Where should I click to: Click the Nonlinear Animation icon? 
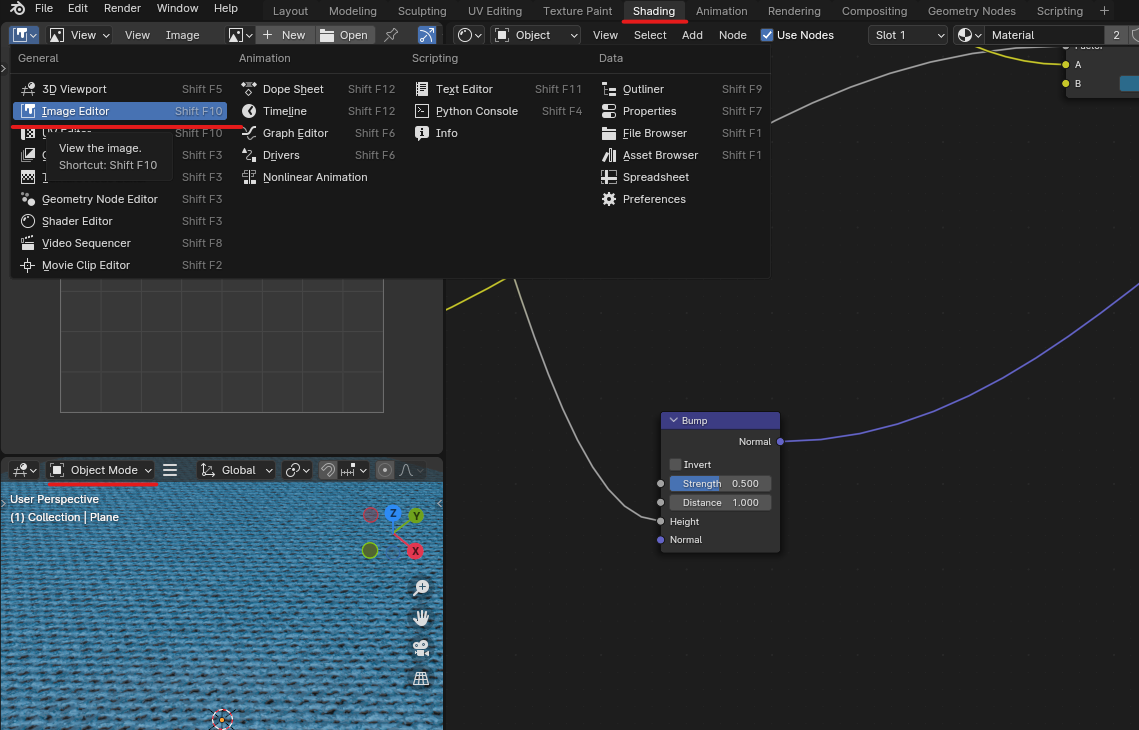tap(248, 177)
